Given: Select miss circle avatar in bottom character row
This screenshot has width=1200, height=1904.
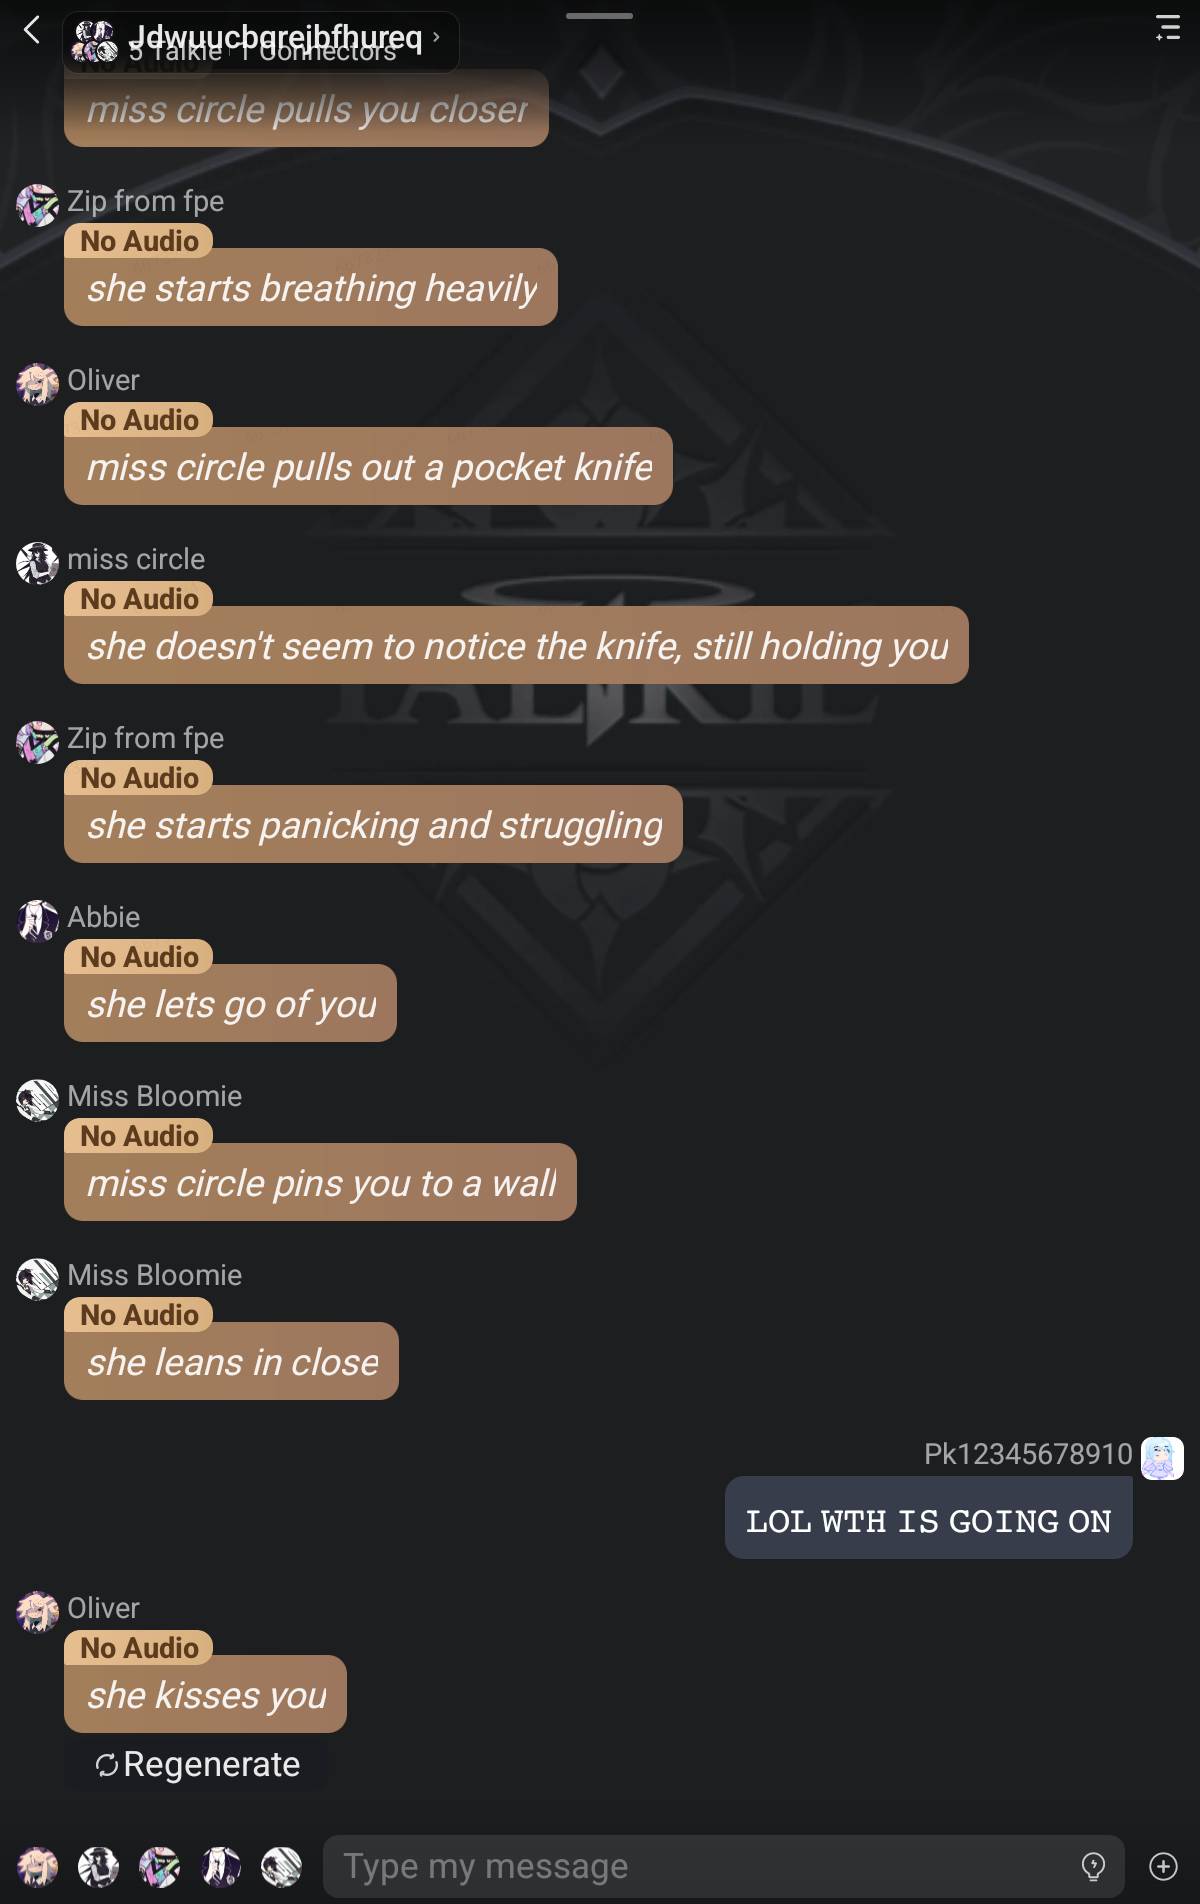Looking at the screenshot, I should [99, 1866].
